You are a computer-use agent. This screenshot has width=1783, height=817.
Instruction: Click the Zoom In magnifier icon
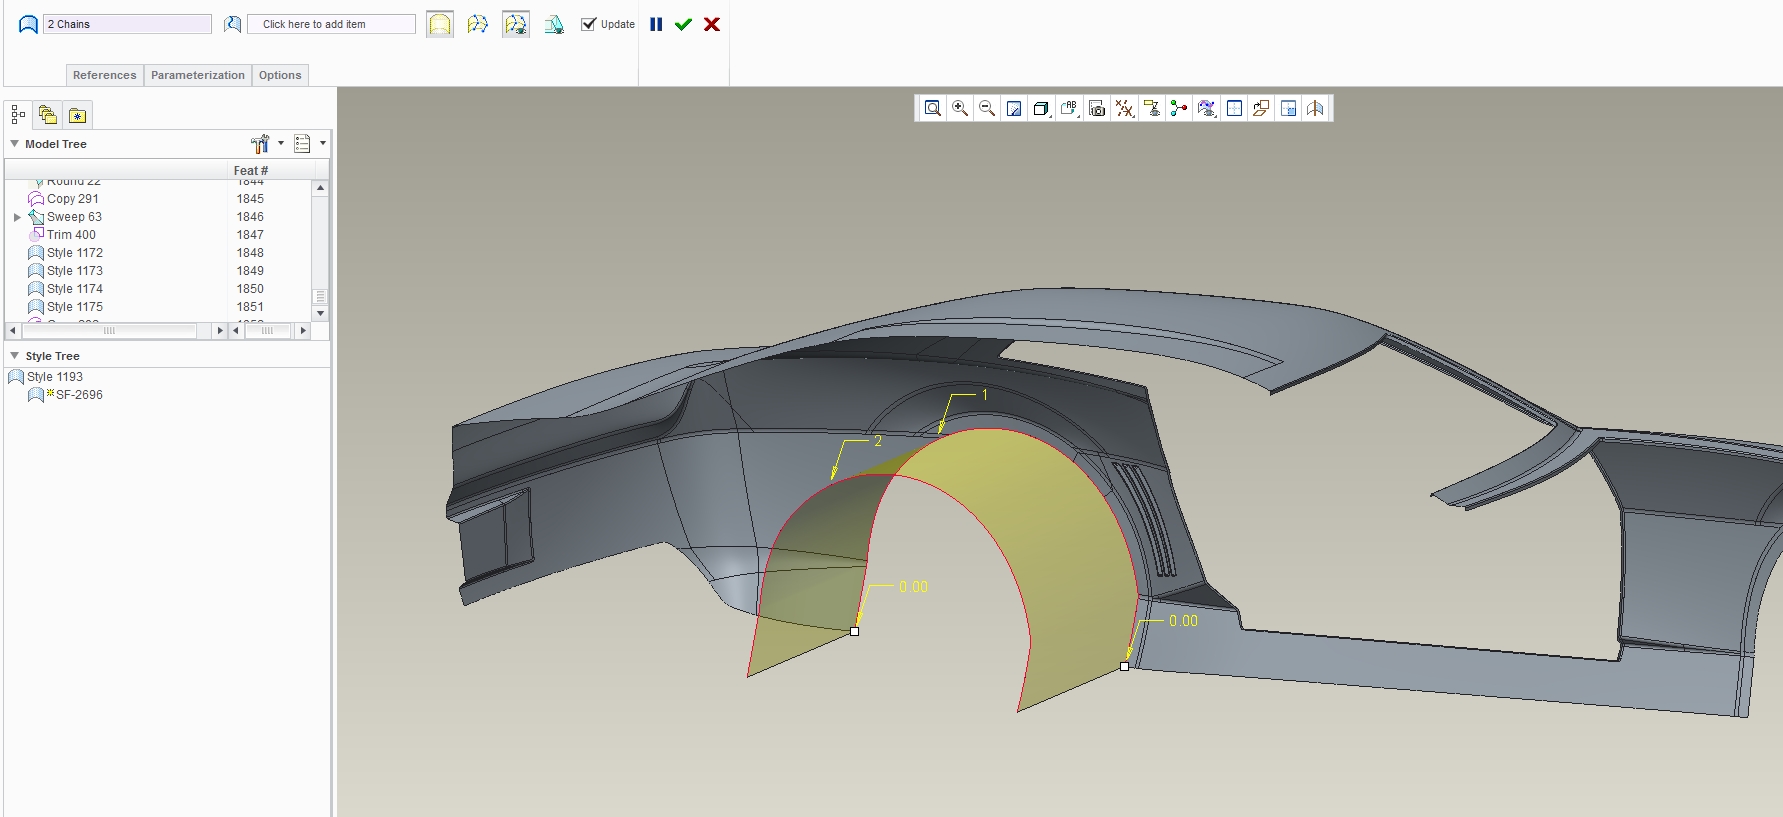960,108
